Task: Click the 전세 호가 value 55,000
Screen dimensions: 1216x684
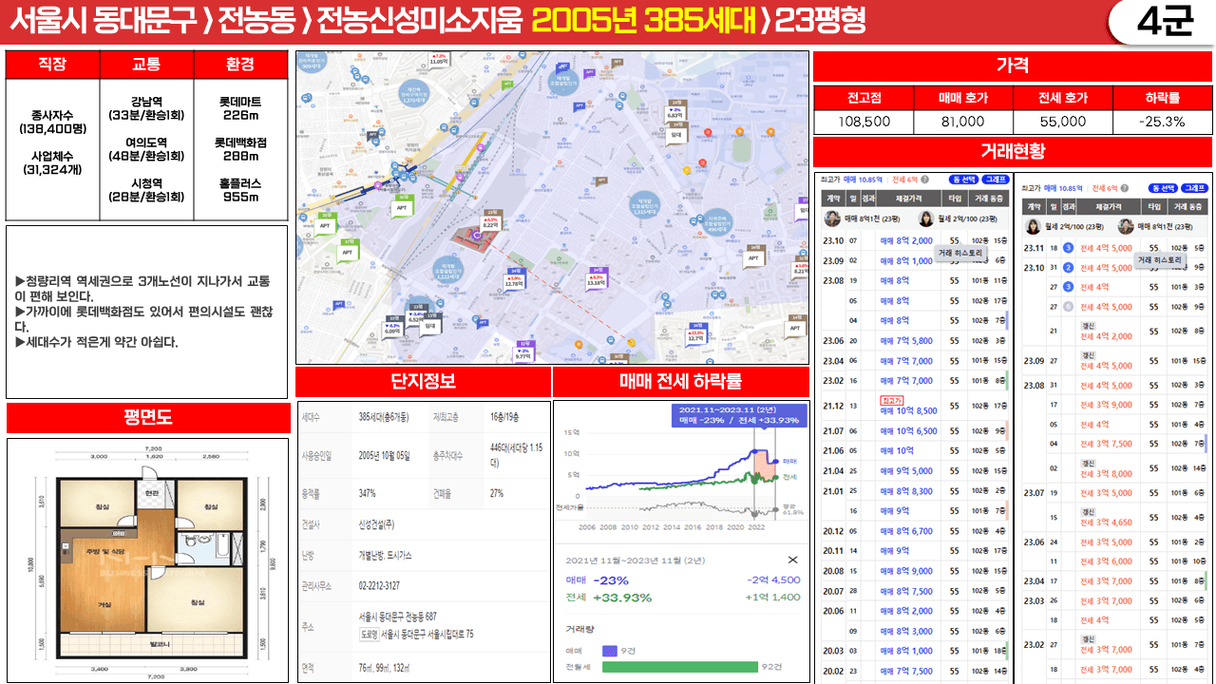Action: click(1062, 122)
